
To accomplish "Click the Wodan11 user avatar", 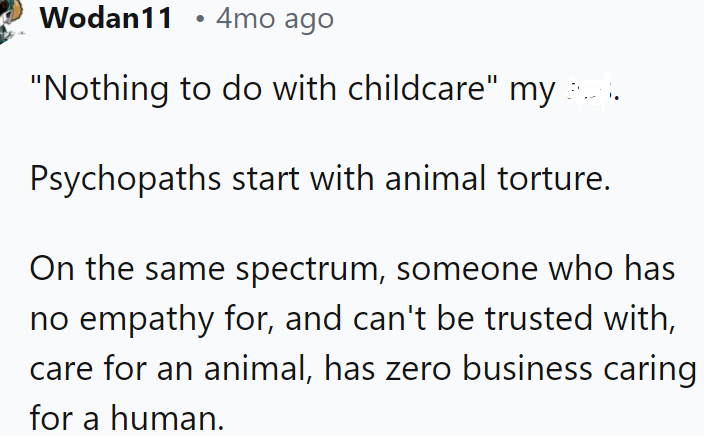I will [x=10, y=22].
